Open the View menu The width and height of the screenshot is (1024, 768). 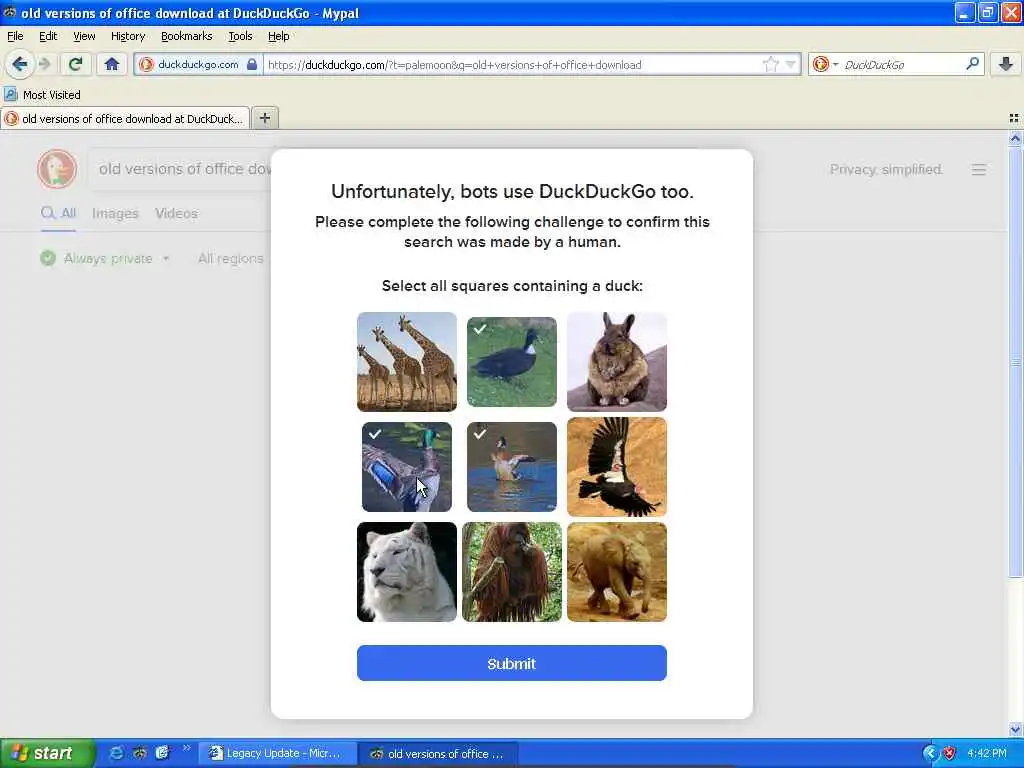click(x=84, y=36)
